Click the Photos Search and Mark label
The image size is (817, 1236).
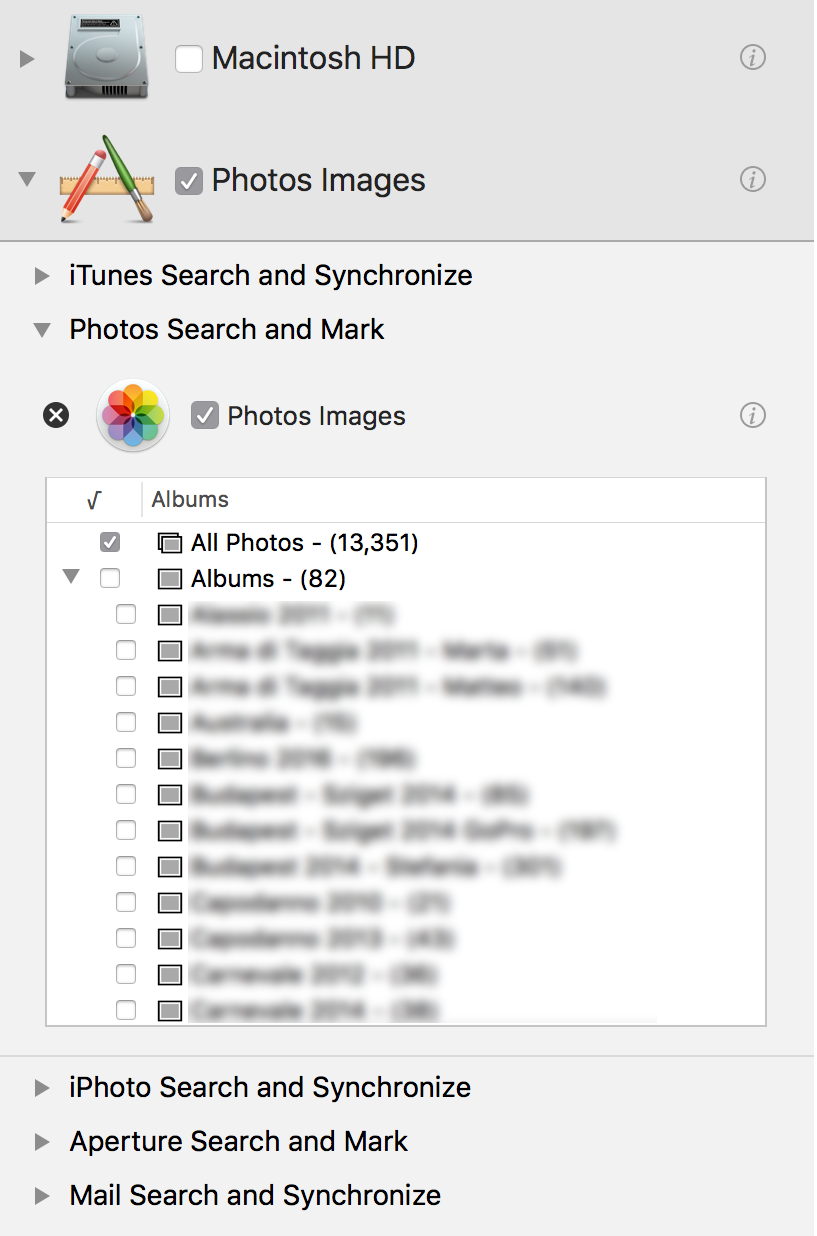(x=227, y=330)
